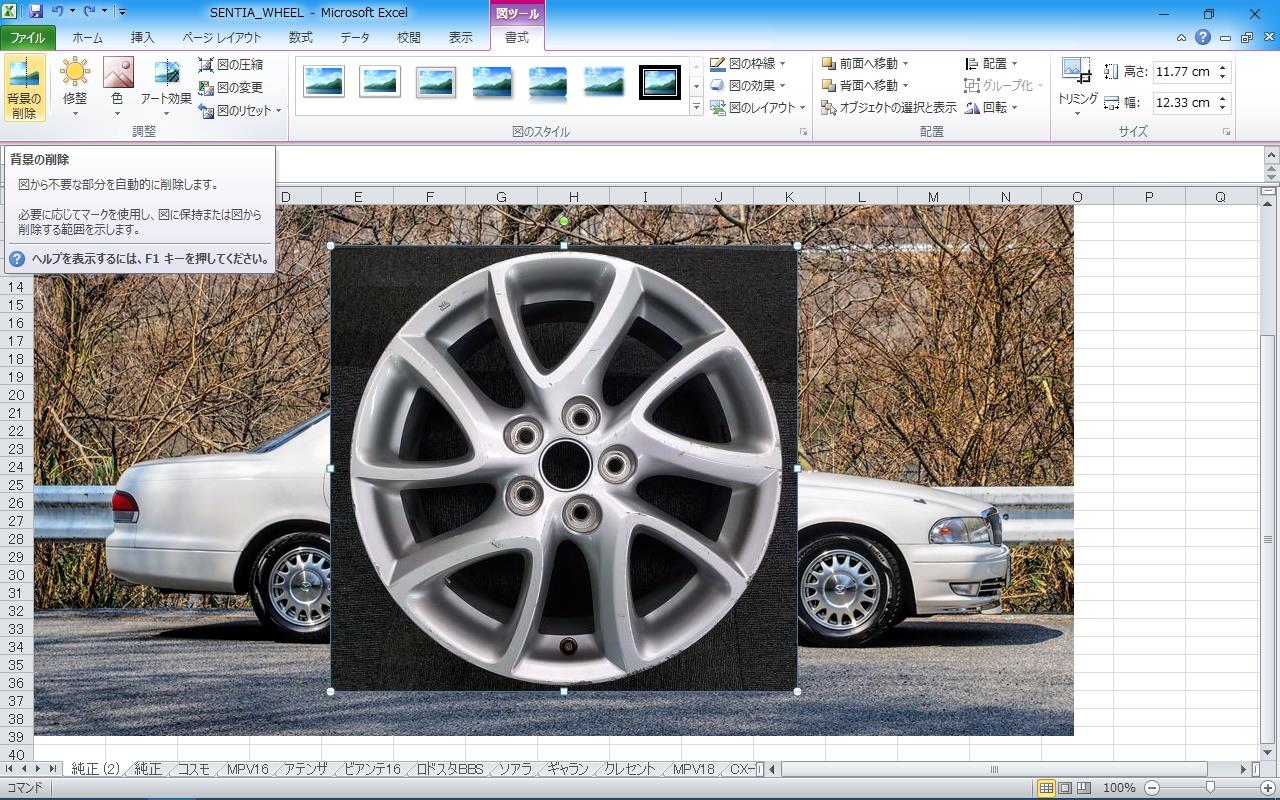Select the ロドスタBBS sheet tab
The width and height of the screenshot is (1280, 800).
(449, 769)
